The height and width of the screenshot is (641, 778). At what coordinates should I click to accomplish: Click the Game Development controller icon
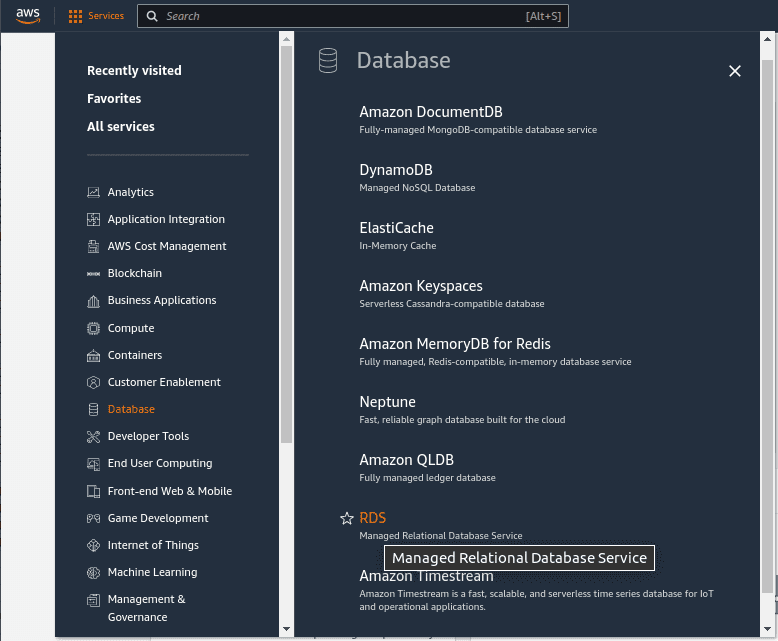pos(93,518)
